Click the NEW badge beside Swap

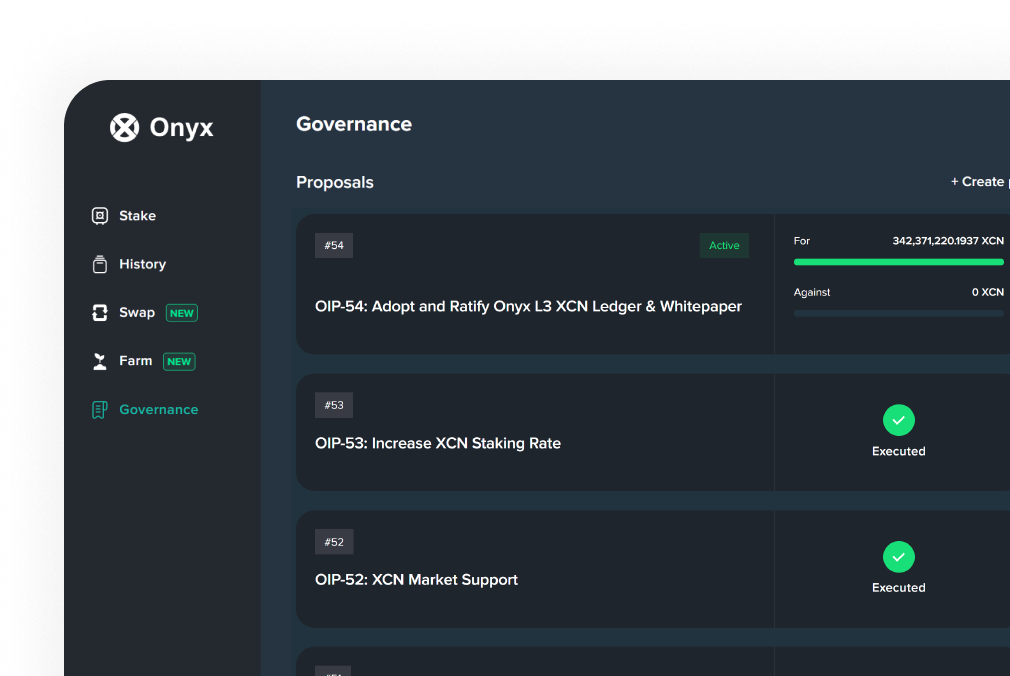pos(182,313)
